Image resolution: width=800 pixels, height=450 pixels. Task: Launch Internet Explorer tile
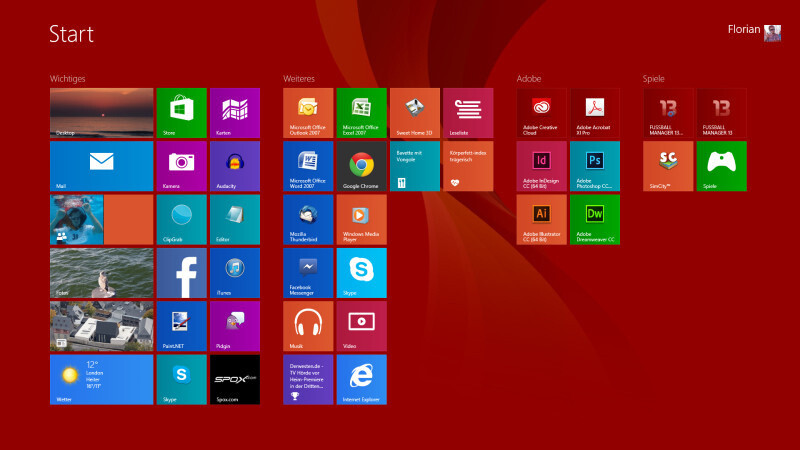361,380
